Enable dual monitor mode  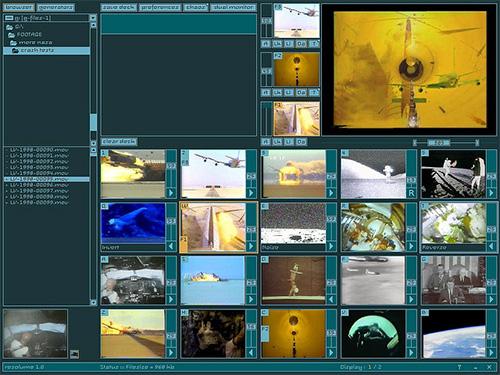click(233, 7)
